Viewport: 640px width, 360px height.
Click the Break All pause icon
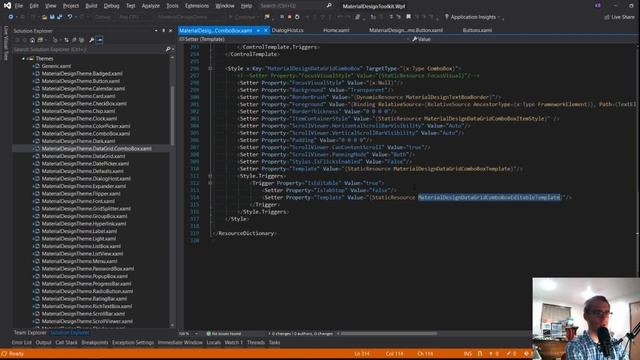pos(282,17)
